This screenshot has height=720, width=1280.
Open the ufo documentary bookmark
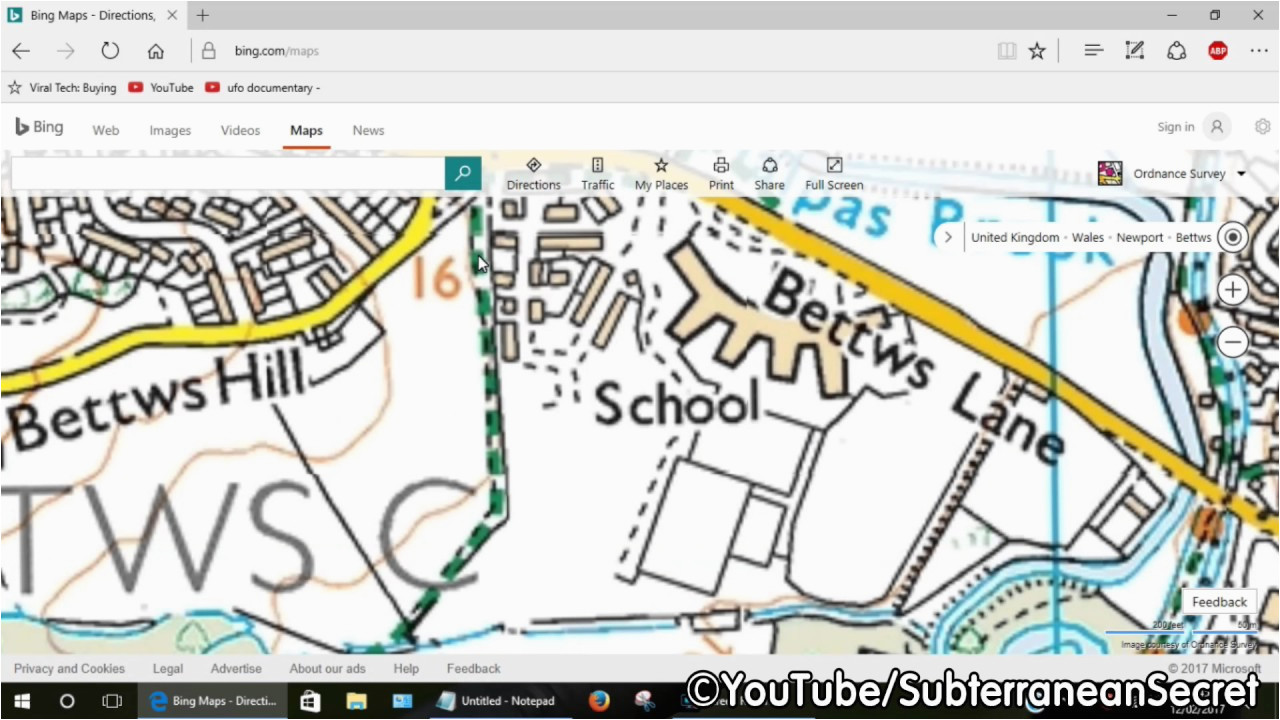(262, 88)
